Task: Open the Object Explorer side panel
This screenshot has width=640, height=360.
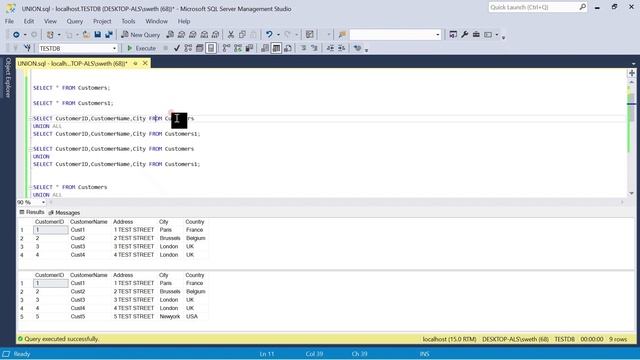Action: pos(8,78)
